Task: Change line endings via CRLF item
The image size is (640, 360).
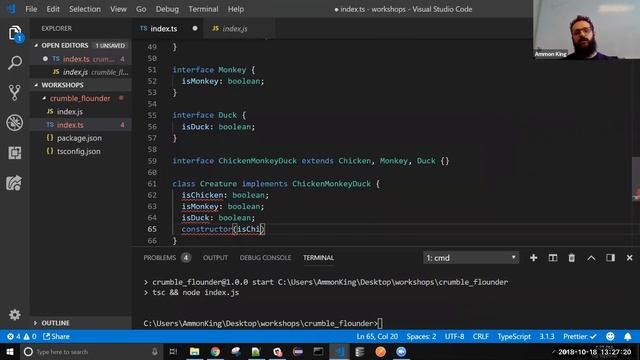Action: click(x=480, y=336)
